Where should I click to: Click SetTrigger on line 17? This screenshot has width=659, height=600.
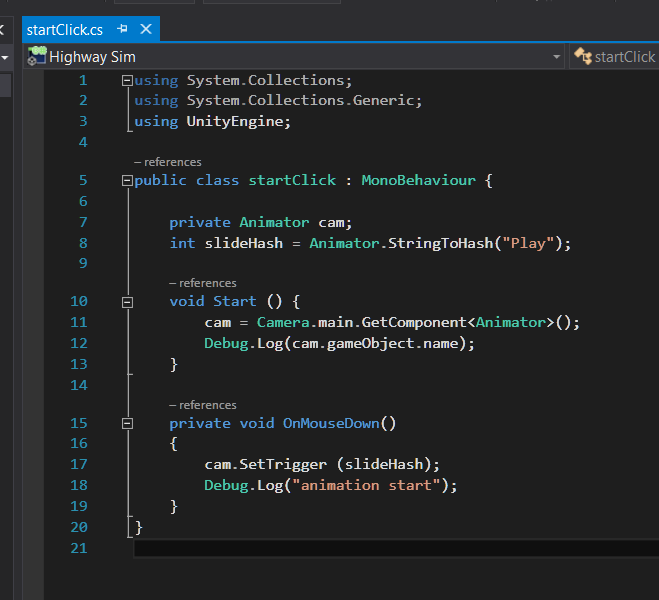[x=283, y=464]
